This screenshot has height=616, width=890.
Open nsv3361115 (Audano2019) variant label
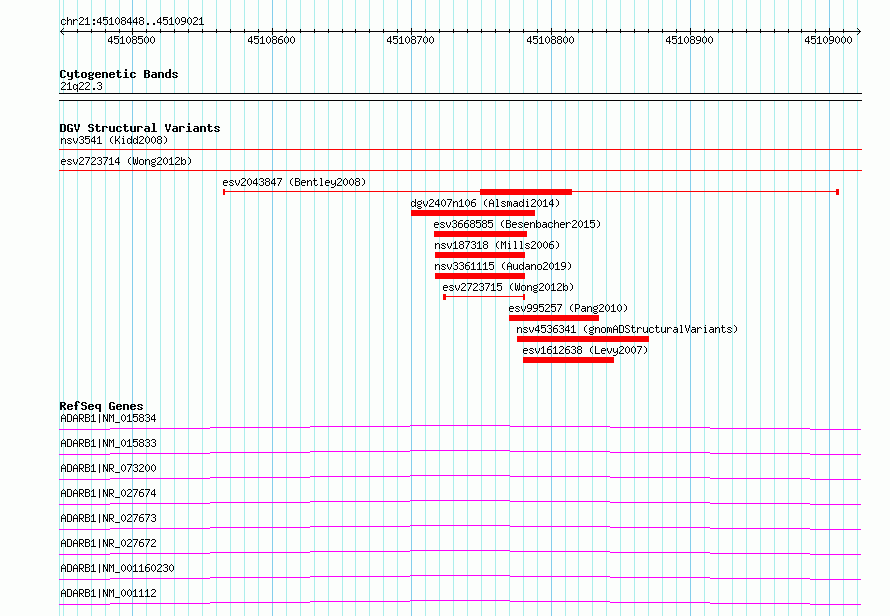503,266
